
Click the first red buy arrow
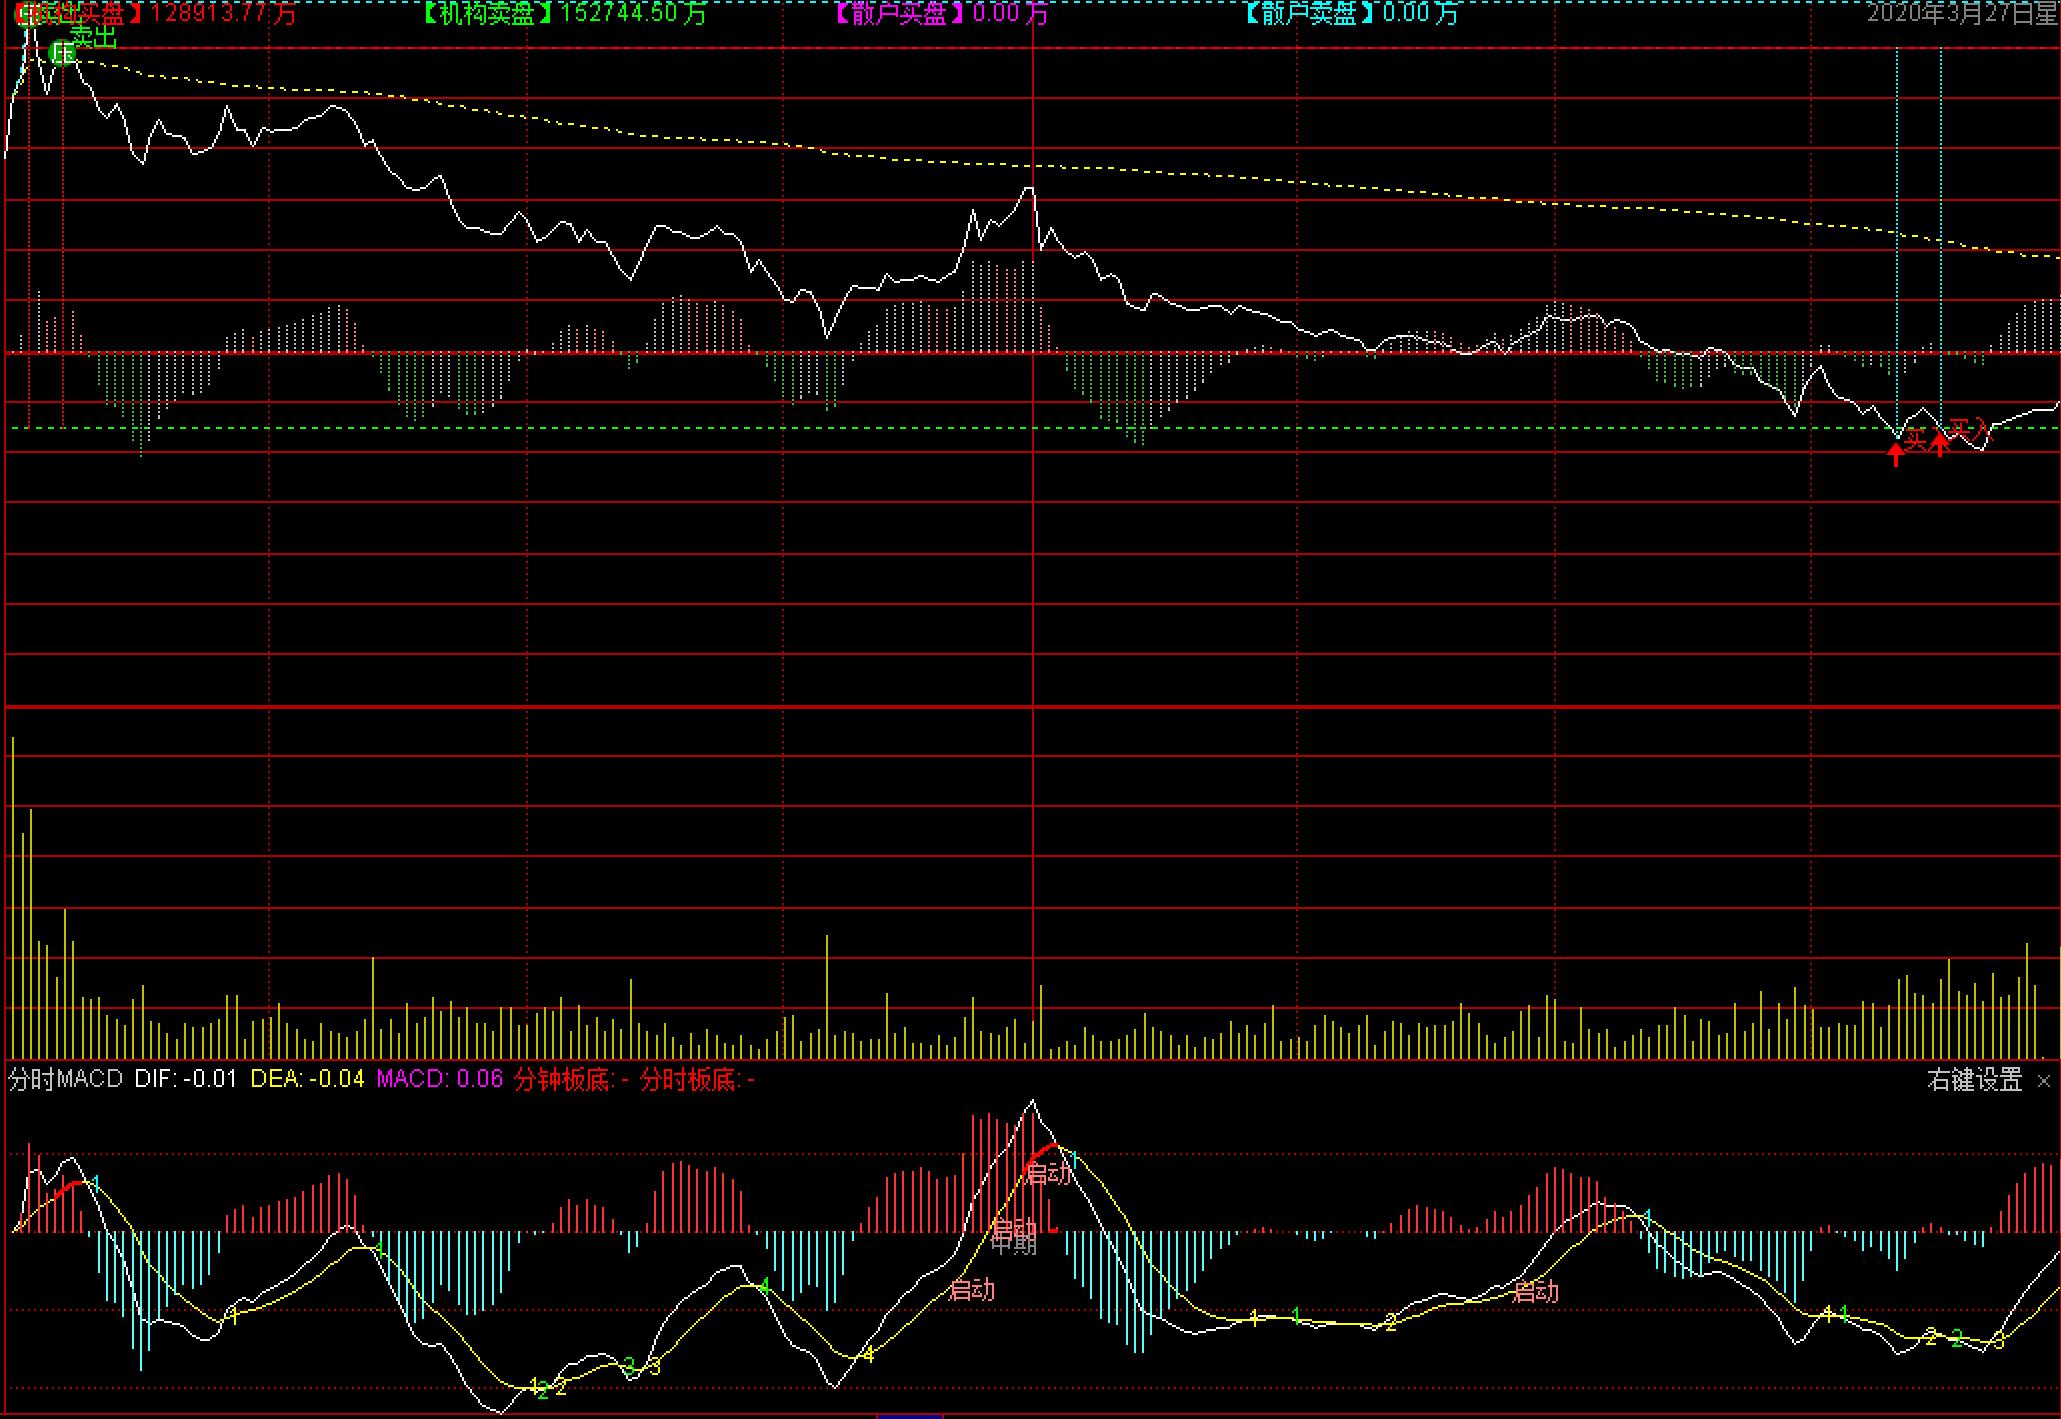click(x=1895, y=454)
